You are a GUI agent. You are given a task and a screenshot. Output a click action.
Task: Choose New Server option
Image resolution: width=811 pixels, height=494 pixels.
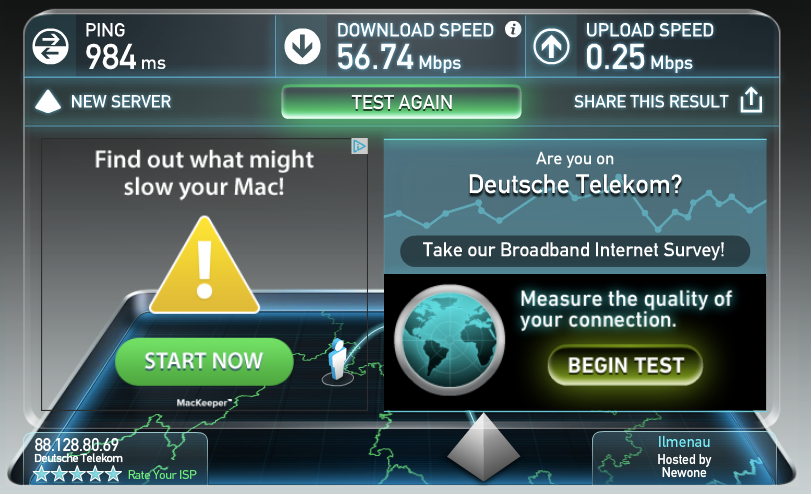coord(121,101)
